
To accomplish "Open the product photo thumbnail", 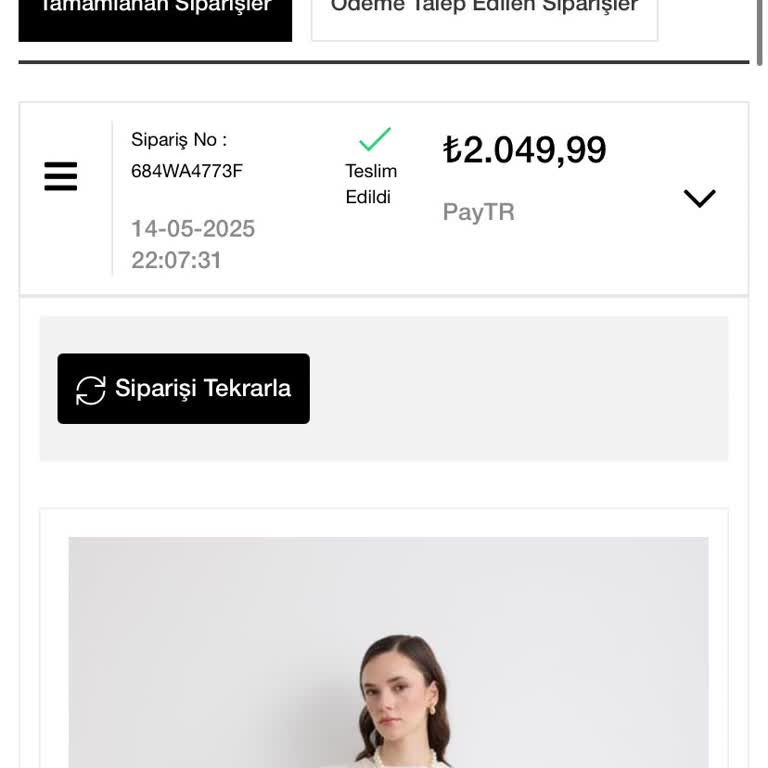I will click(388, 652).
